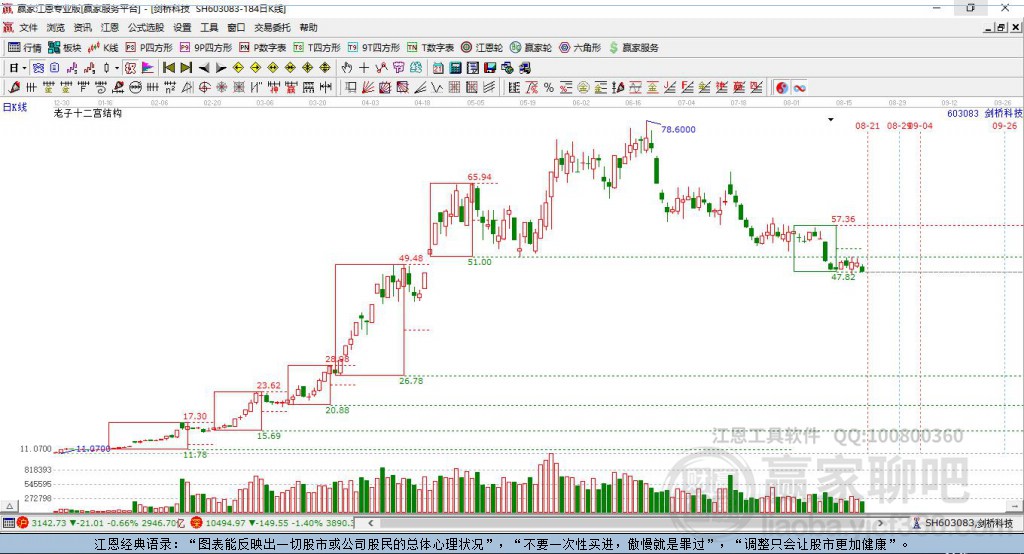Image resolution: width=1024 pixels, height=554 pixels.
Task: Expand the candlestick style dropdown arrow
Action: coord(117,68)
